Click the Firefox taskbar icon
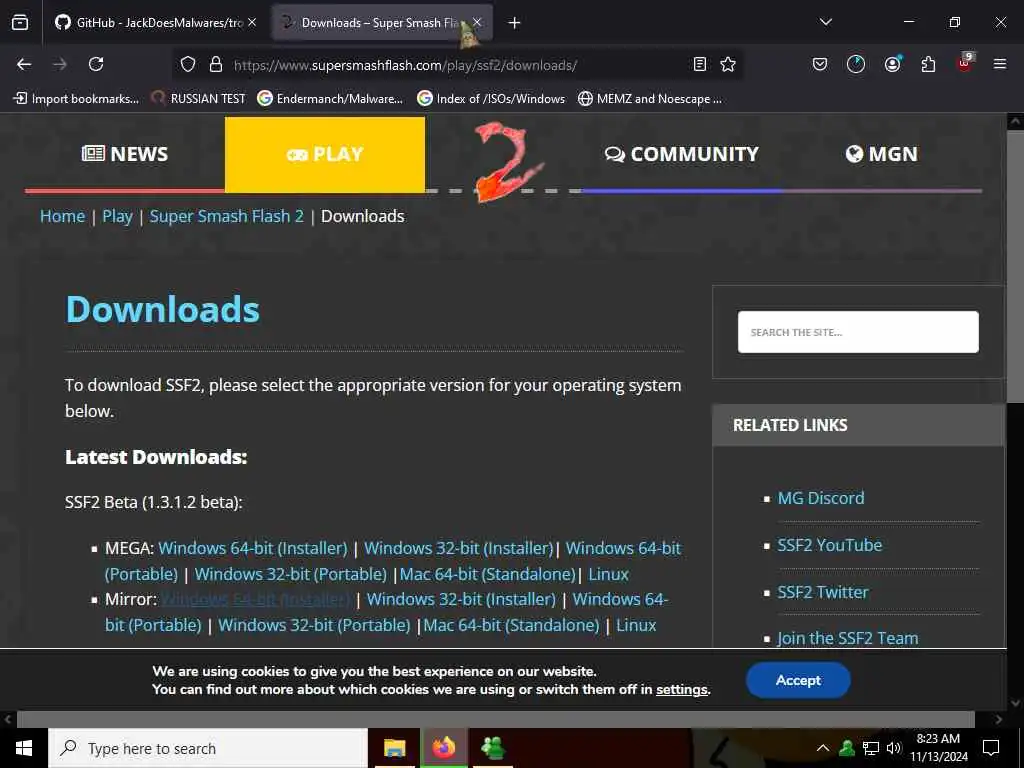The width and height of the screenshot is (1024, 768). point(443,748)
